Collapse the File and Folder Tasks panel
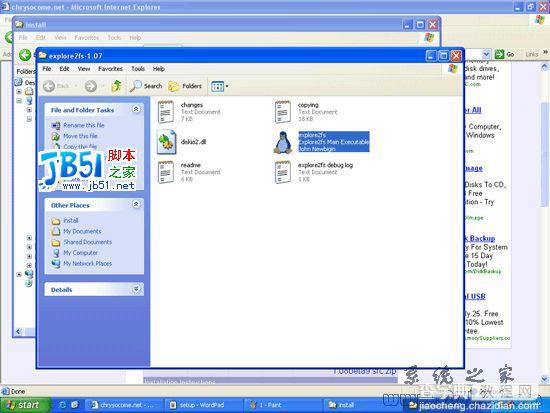This screenshot has height=413, width=550. point(136,109)
